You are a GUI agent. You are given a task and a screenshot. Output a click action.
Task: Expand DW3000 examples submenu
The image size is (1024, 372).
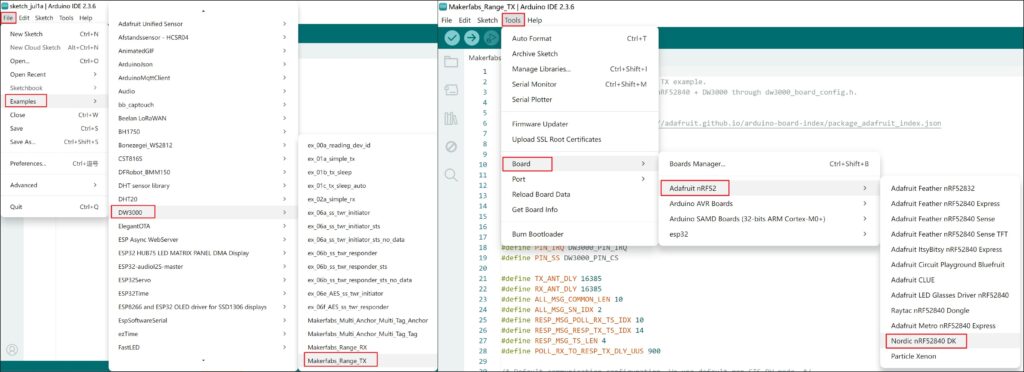(x=202, y=212)
